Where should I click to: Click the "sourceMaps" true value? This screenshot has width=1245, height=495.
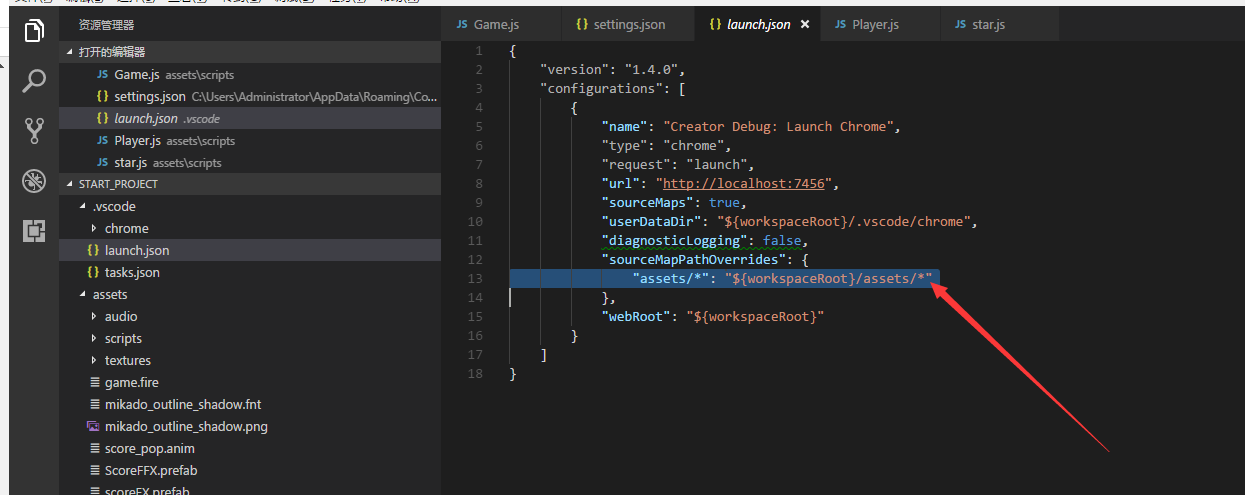[x=724, y=203]
